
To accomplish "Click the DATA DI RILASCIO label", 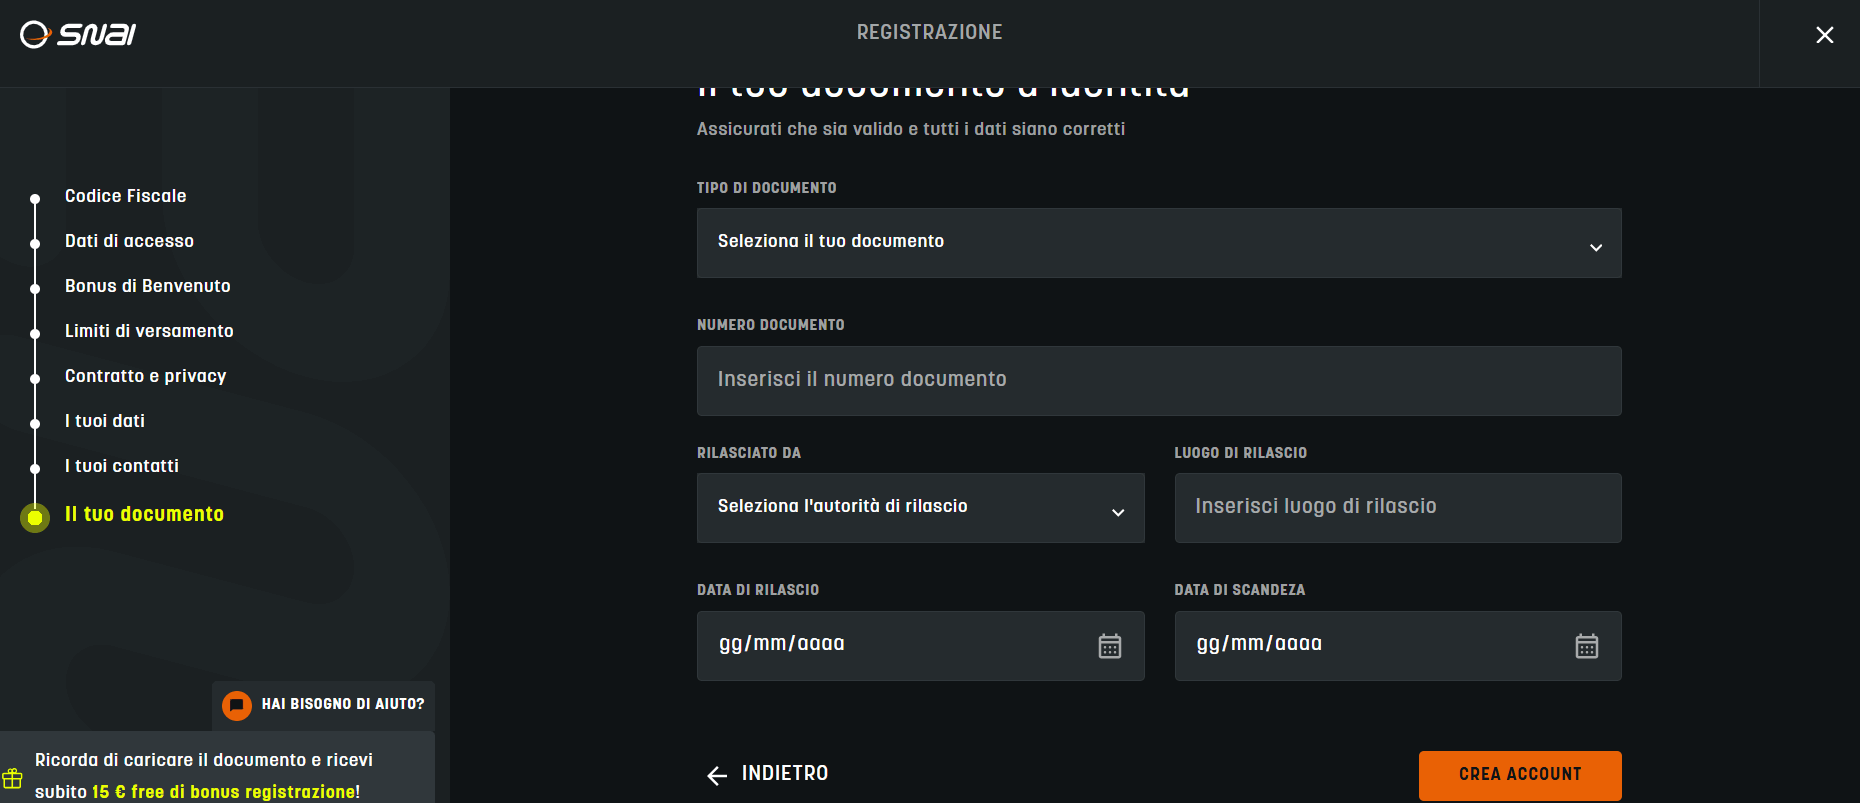I will click(x=758, y=590).
